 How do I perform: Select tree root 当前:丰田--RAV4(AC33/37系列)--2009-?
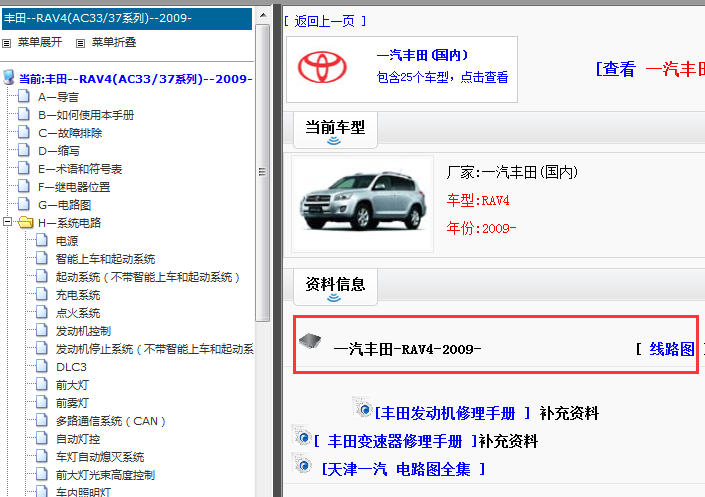tap(135, 79)
